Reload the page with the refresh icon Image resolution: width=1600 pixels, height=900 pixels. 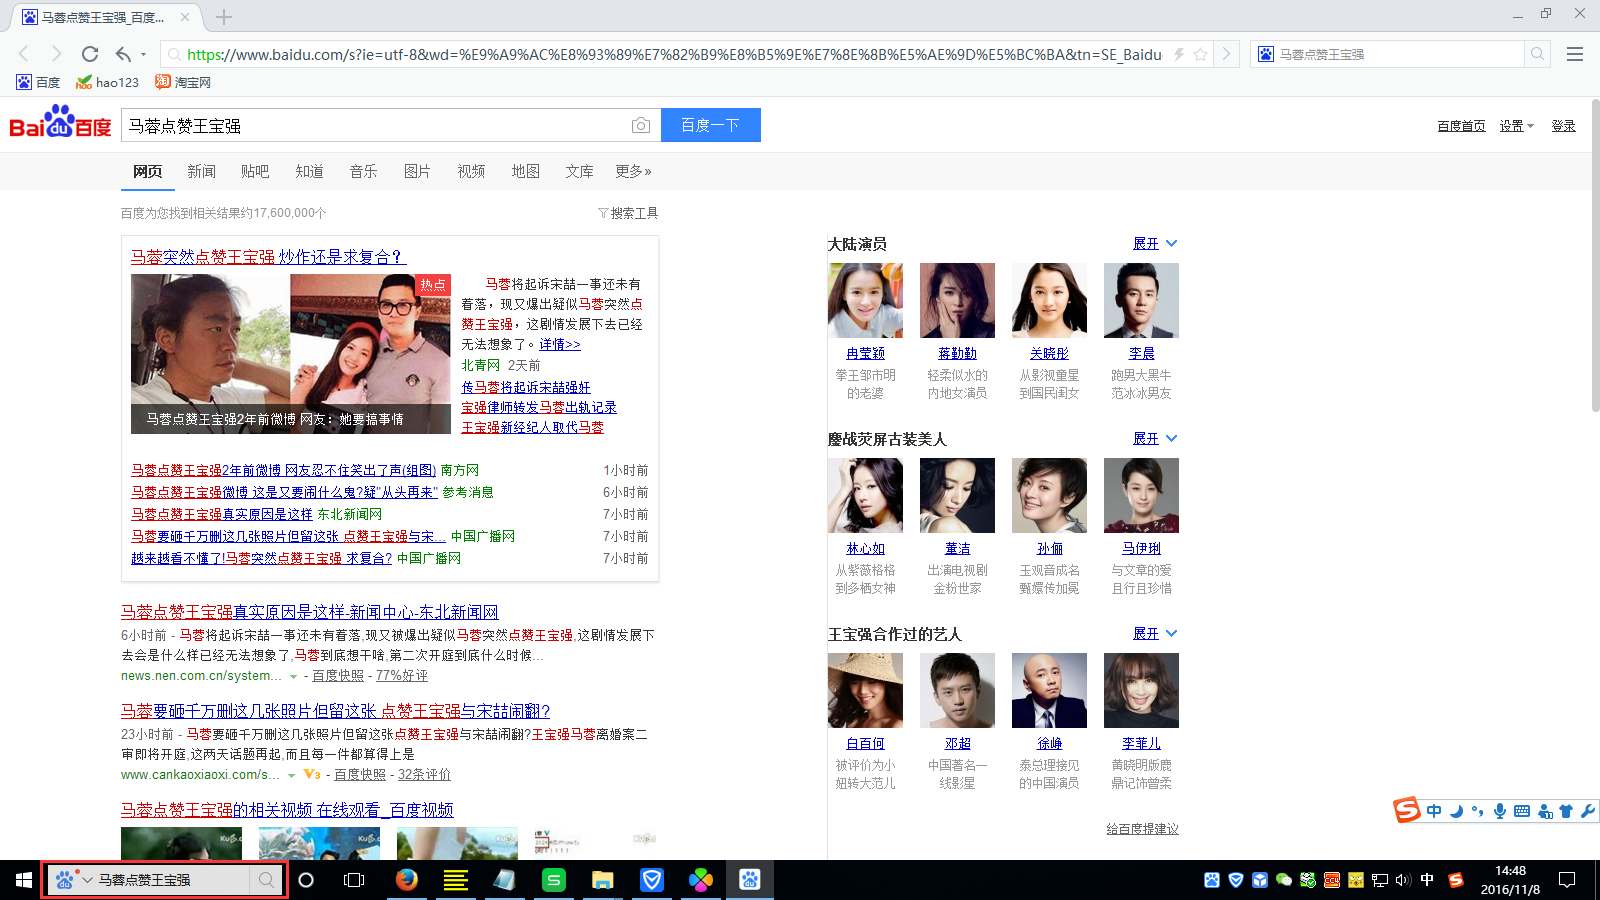(x=90, y=54)
